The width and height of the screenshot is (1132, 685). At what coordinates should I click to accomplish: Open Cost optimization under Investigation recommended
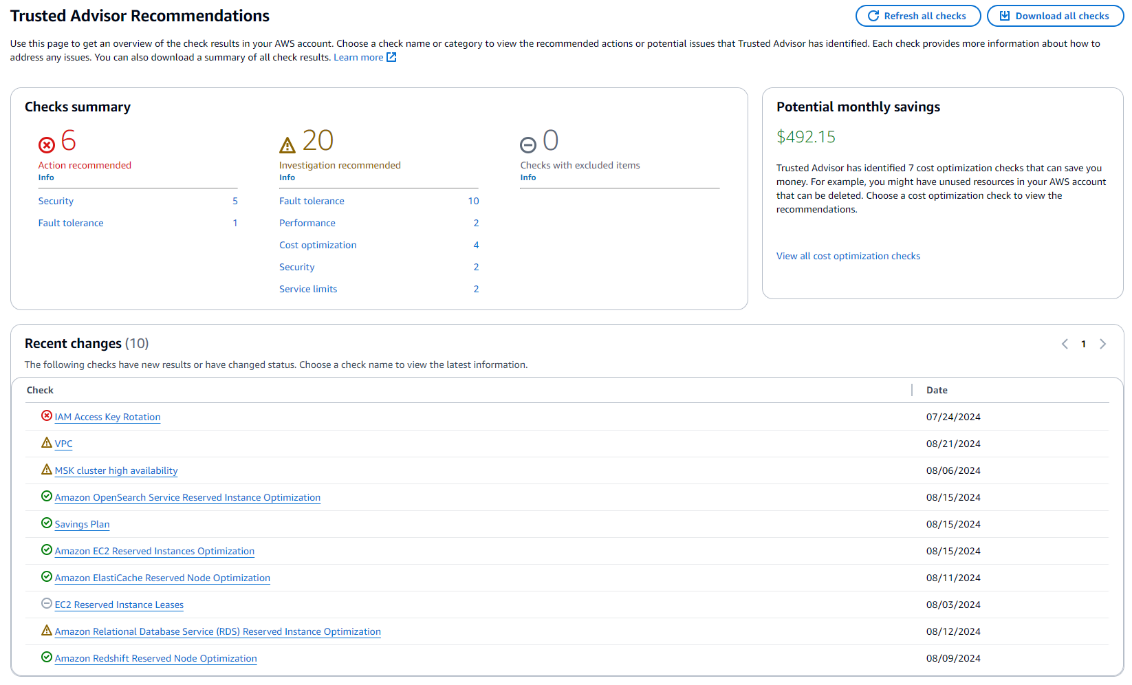318,245
